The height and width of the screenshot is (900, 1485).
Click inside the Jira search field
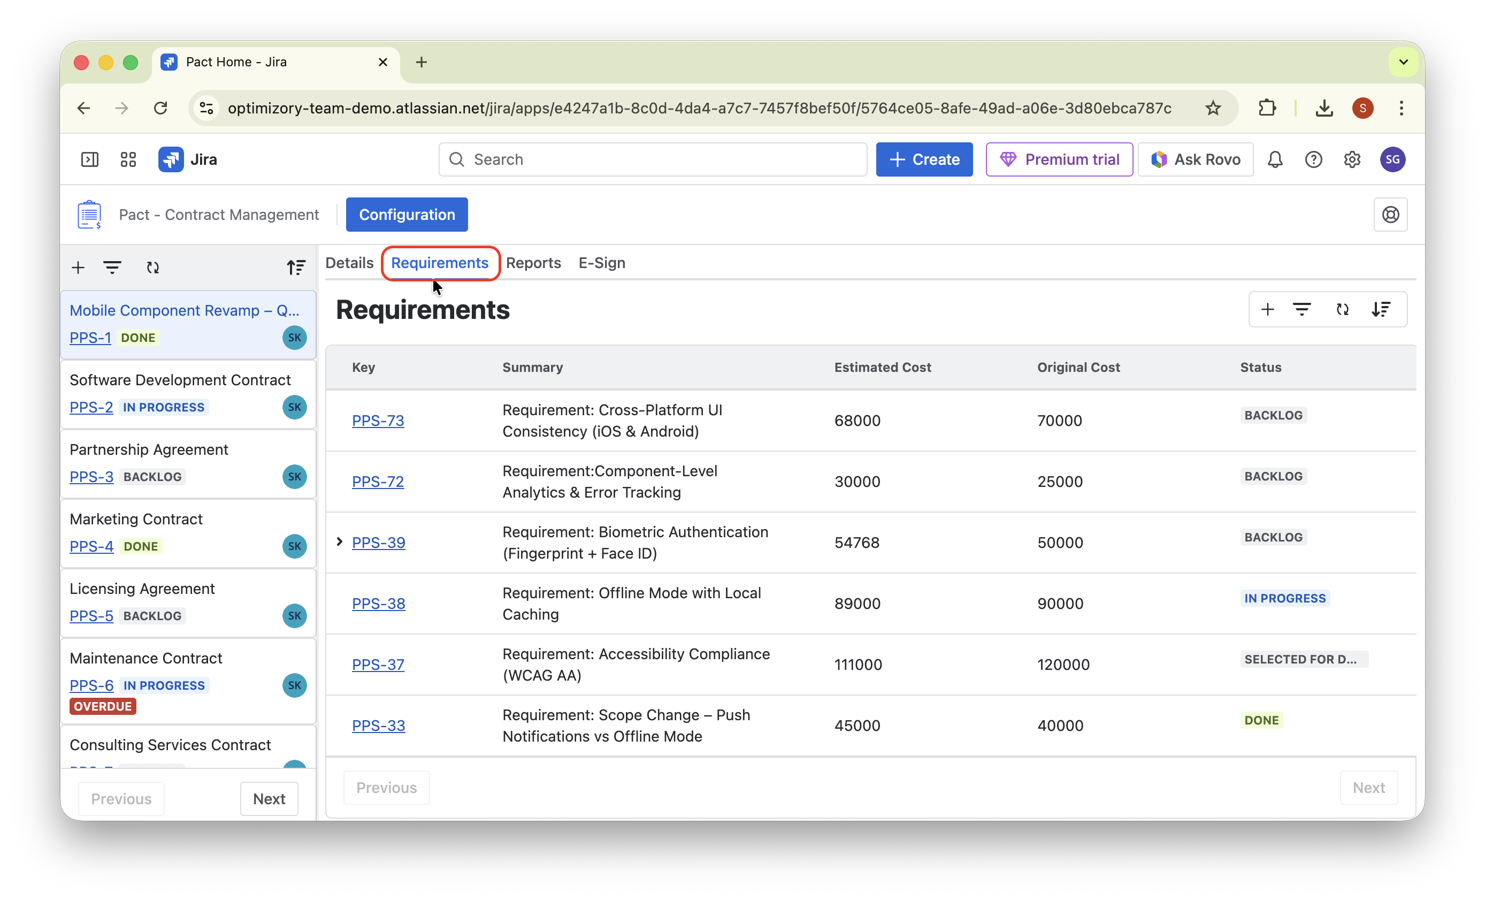click(x=652, y=159)
